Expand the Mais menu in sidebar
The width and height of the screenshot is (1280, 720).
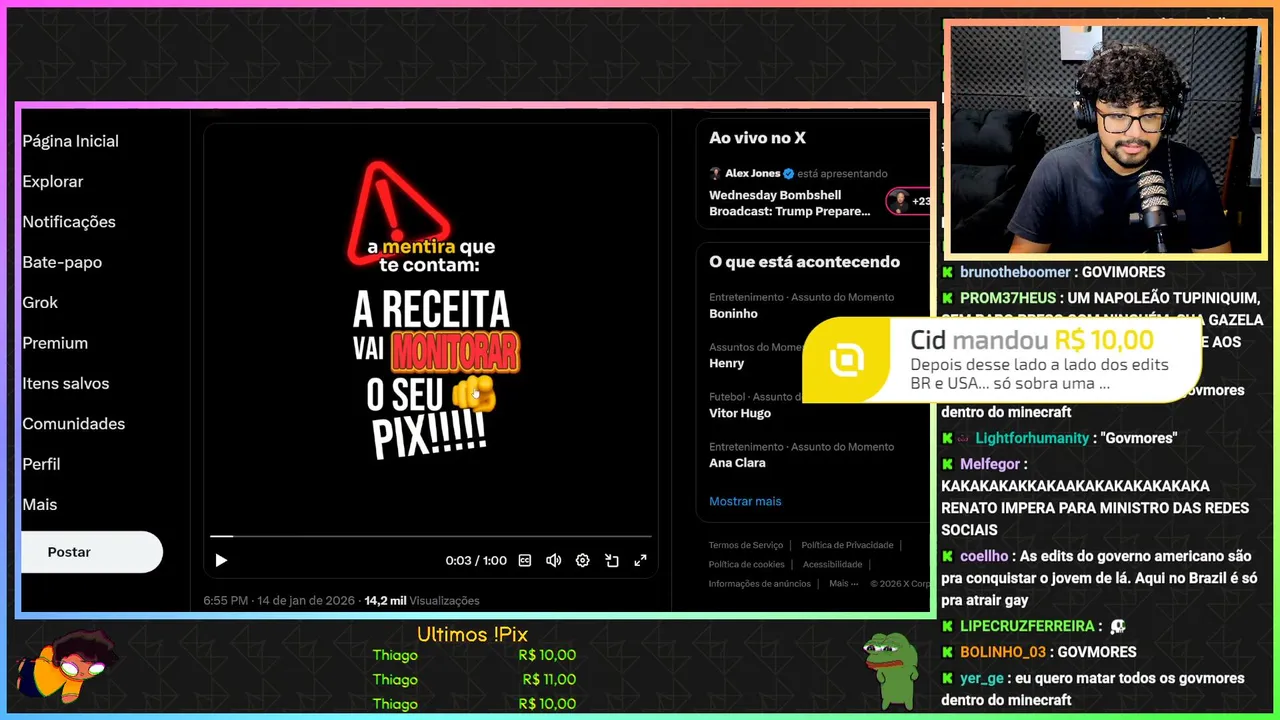pos(40,505)
